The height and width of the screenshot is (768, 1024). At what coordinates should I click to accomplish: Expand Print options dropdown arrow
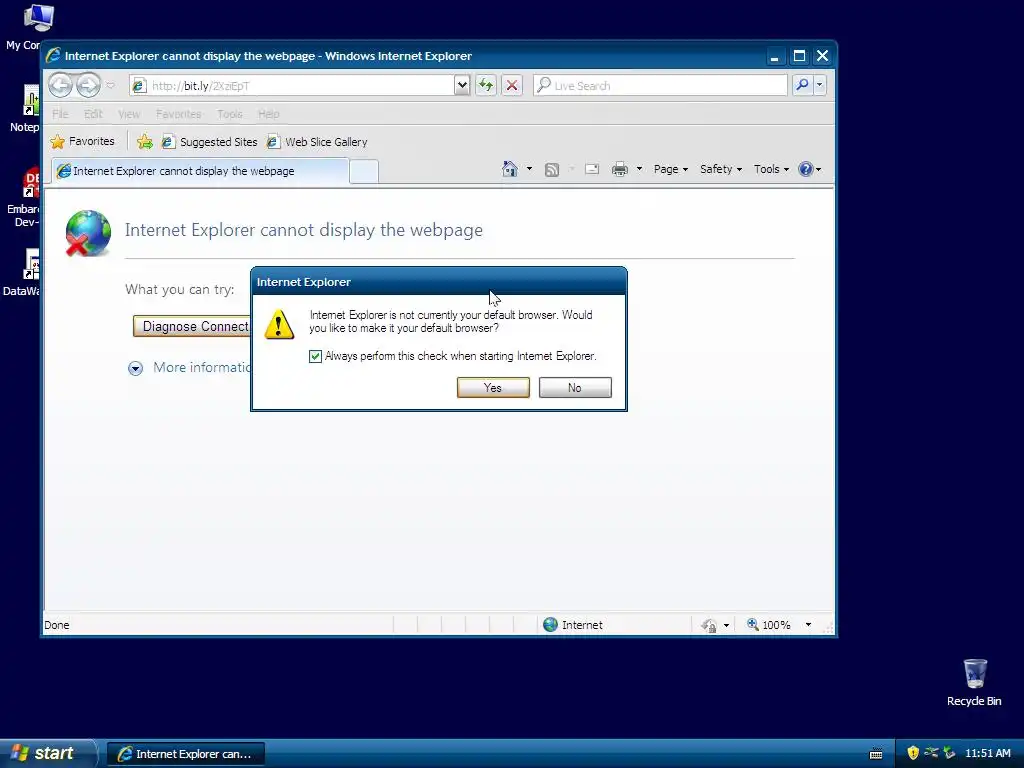(x=639, y=169)
